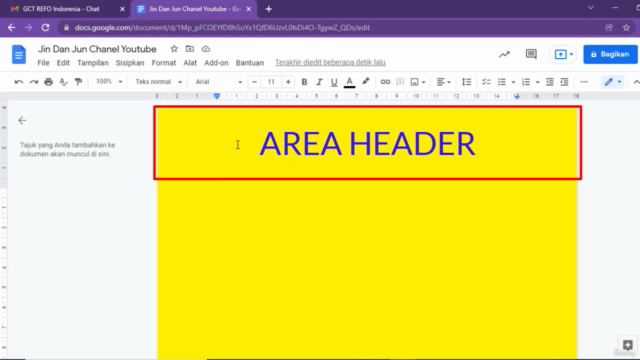Print the document via printer icon
The height and width of the screenshot is (360, 640).
[x=49, y=82]
